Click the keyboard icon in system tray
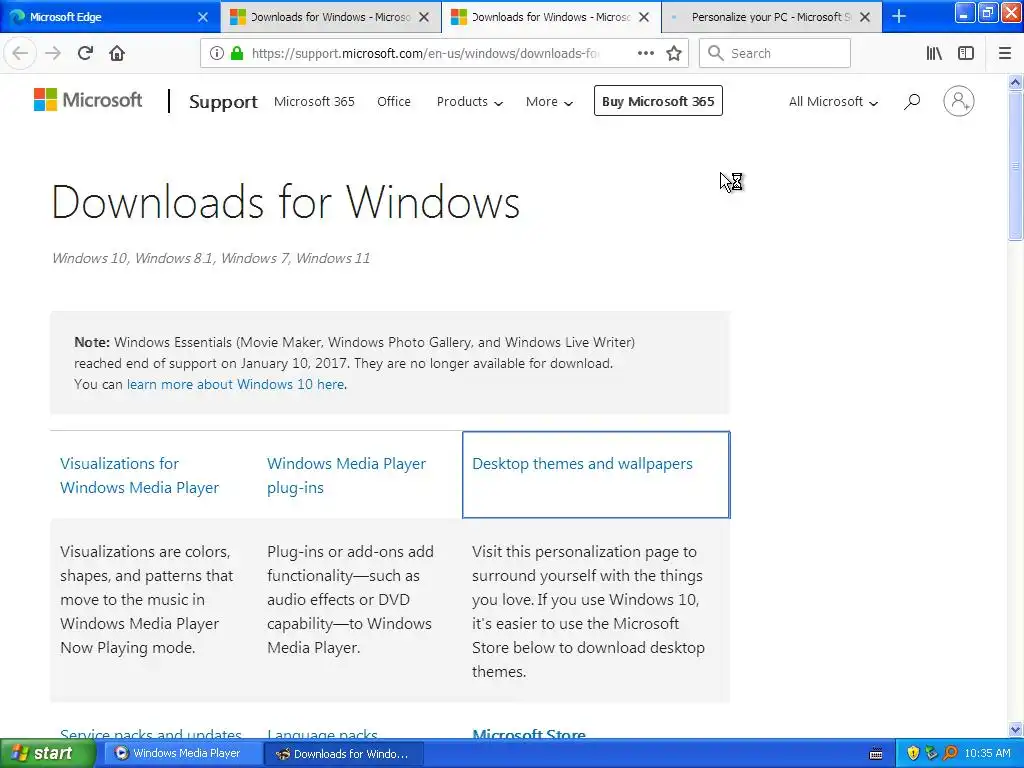Screen dimensions: 1024x768 pos(876,754)
